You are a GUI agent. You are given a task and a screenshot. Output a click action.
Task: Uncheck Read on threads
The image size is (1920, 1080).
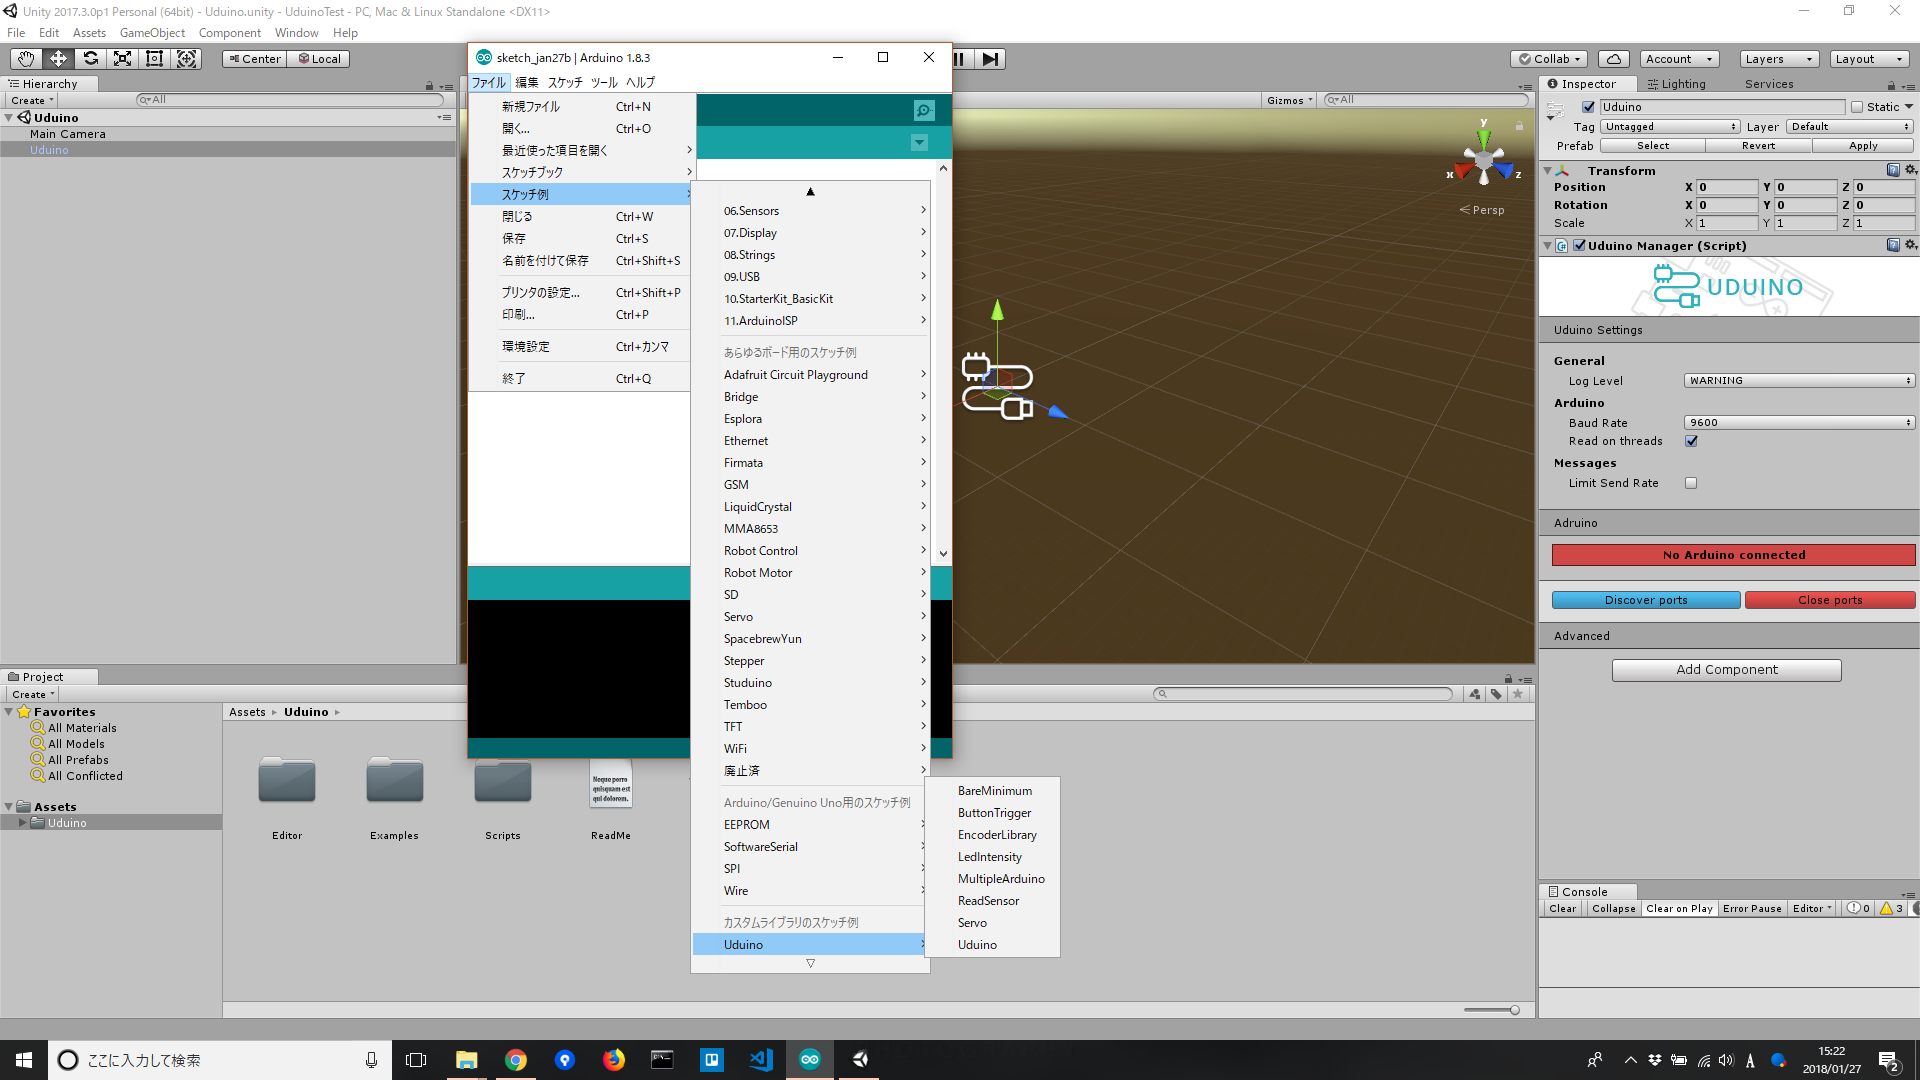click(x=1691, y=441)
